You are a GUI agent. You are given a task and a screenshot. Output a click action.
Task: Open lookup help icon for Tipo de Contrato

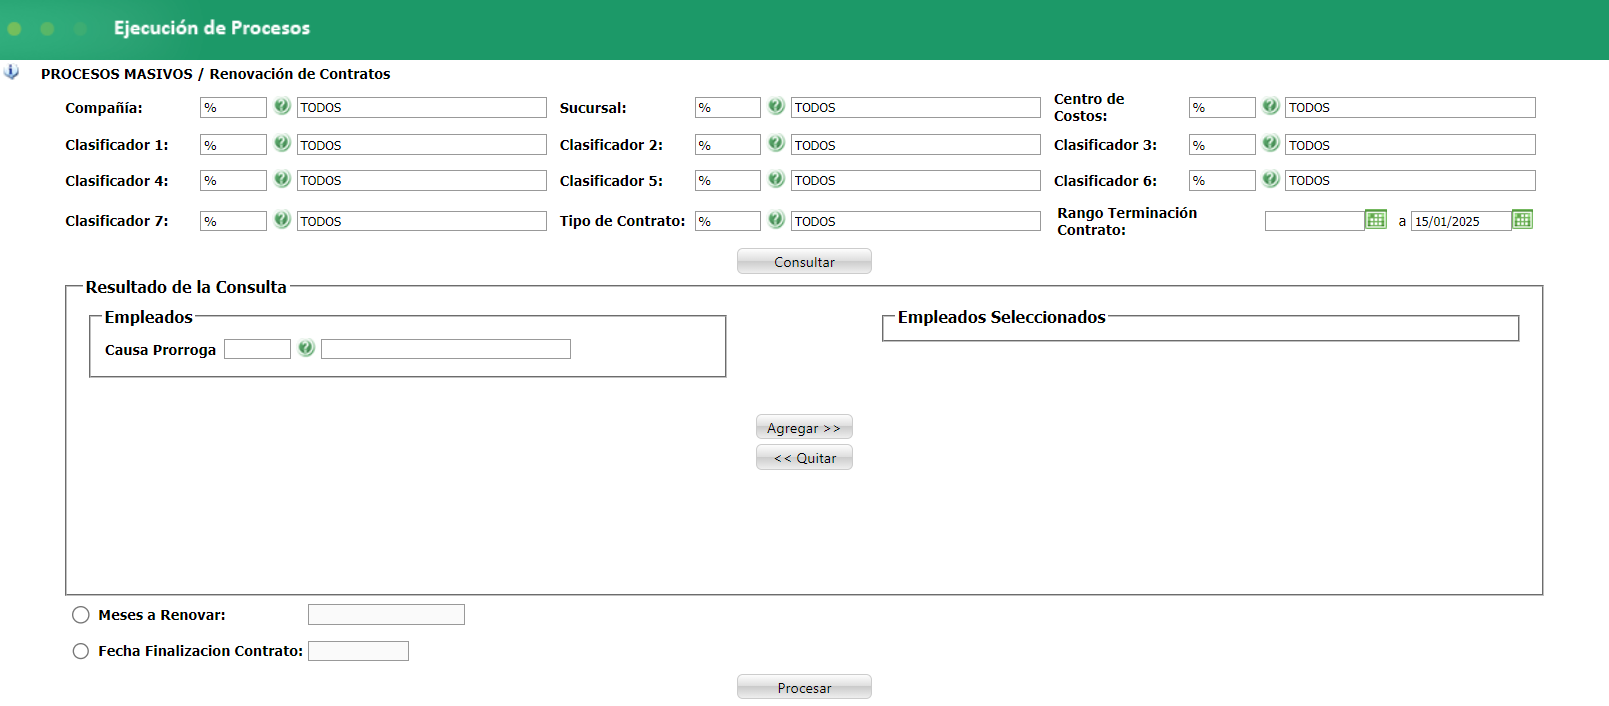(x=776, y=220)
